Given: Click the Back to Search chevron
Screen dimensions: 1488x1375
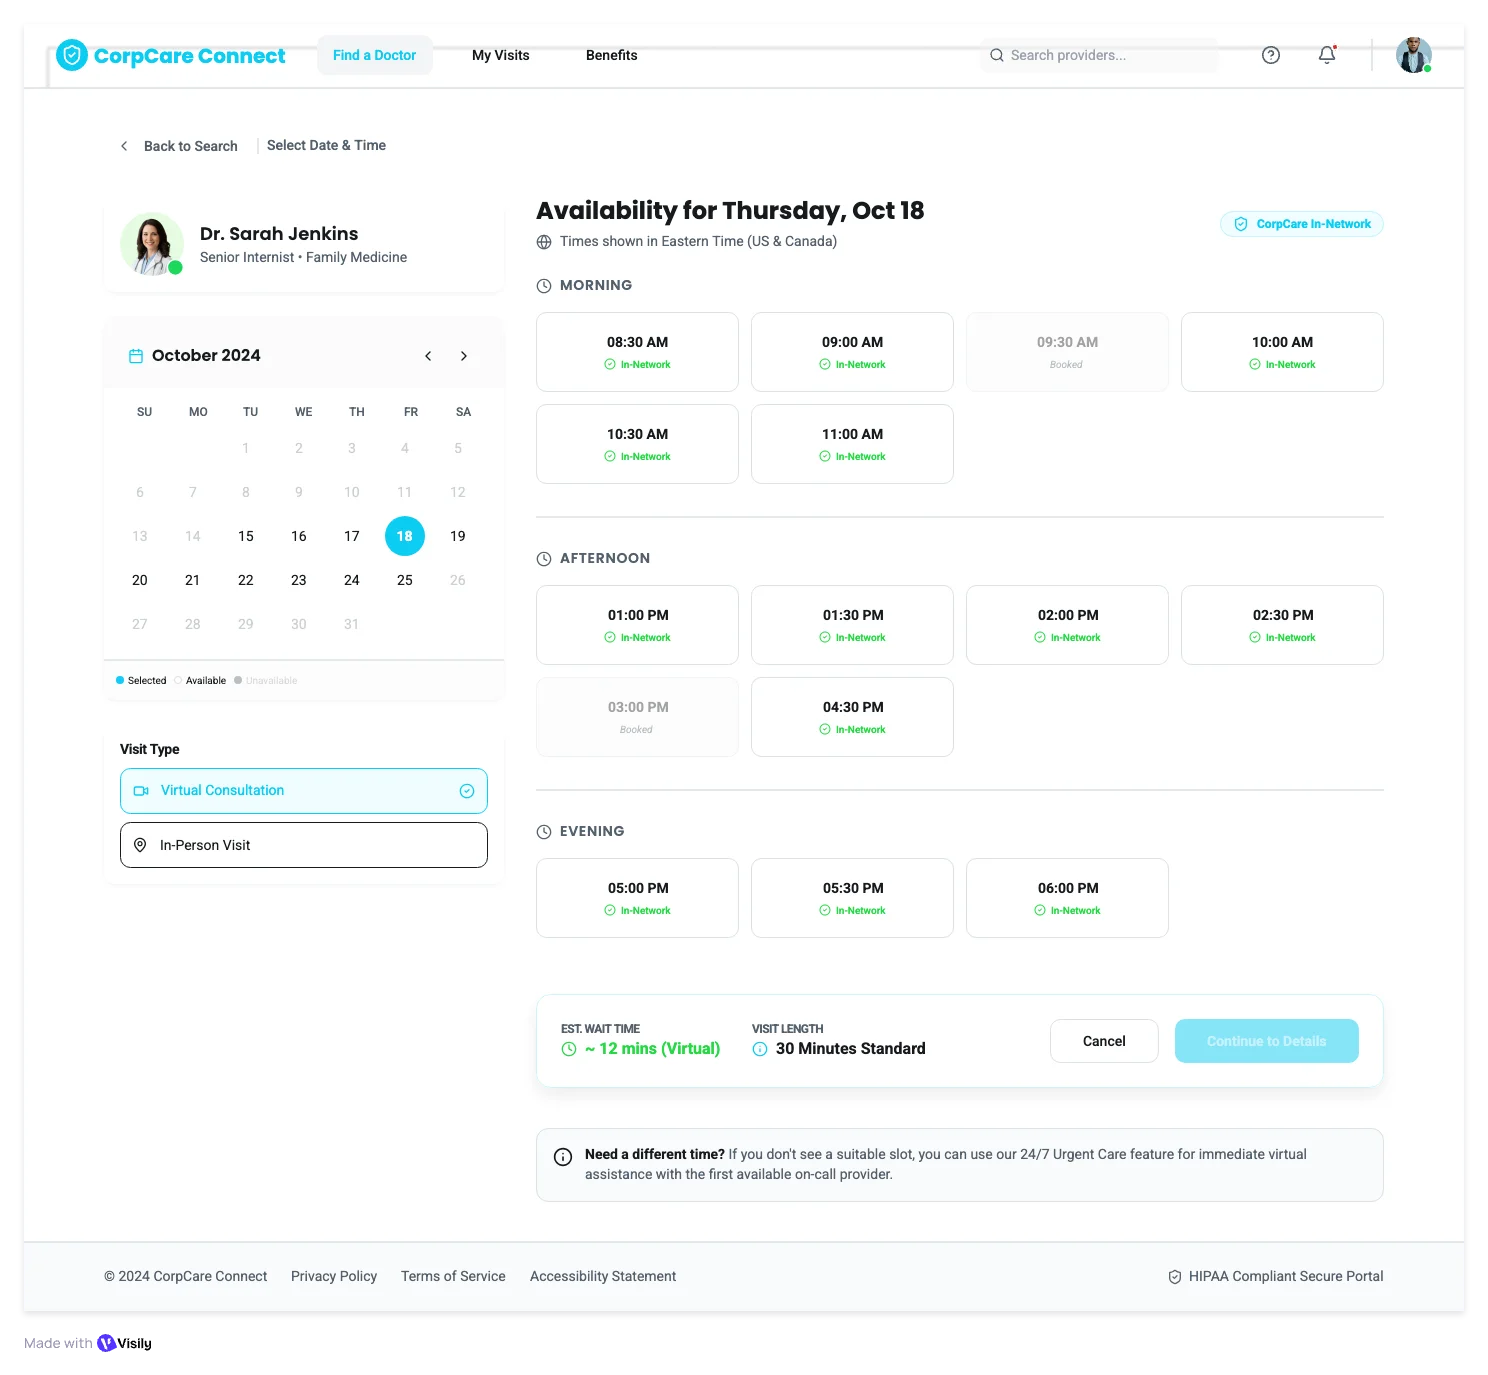Looking at the screenshot, I should 124,145.
